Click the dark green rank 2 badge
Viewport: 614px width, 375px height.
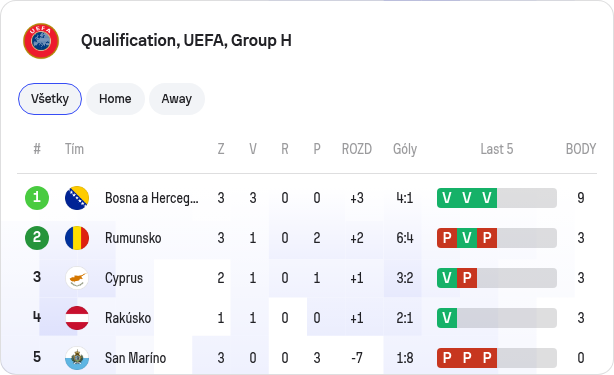(x=37, y=238)
